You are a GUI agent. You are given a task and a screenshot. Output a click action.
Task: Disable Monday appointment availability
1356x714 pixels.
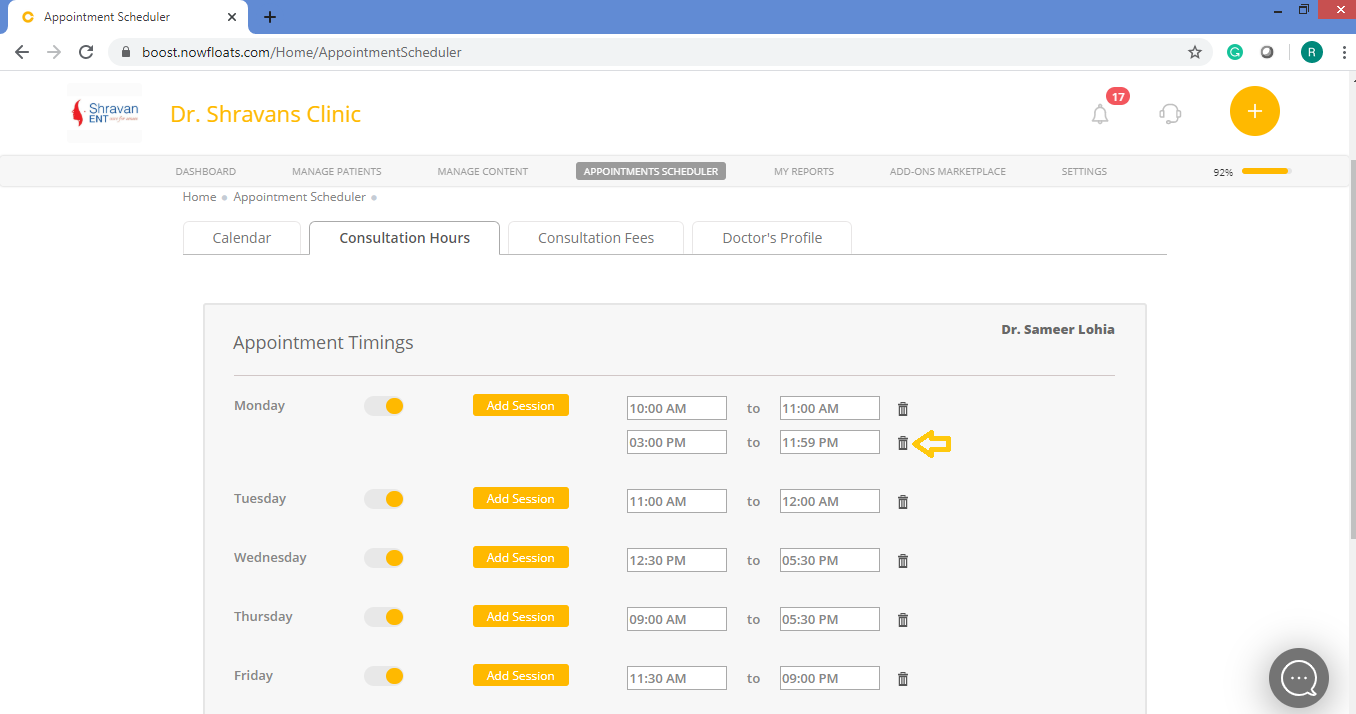pos(384,406)
